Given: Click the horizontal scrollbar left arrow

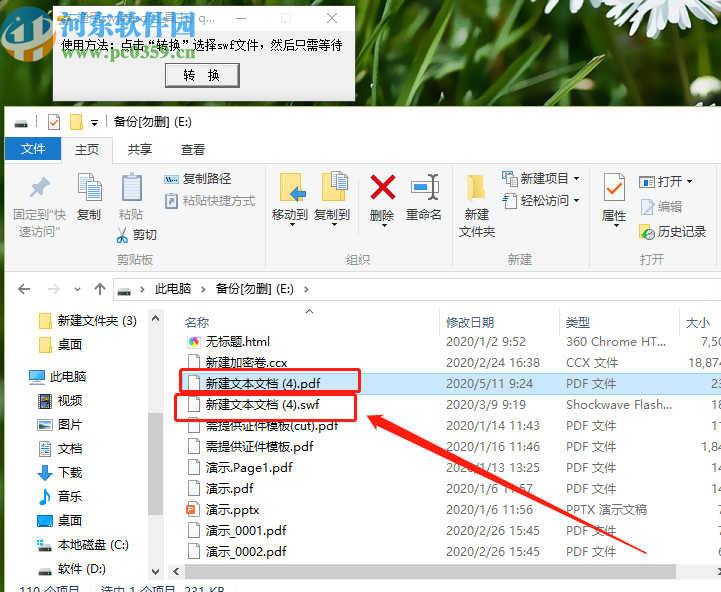Looking at the screenshot, I should click(176, 572).
